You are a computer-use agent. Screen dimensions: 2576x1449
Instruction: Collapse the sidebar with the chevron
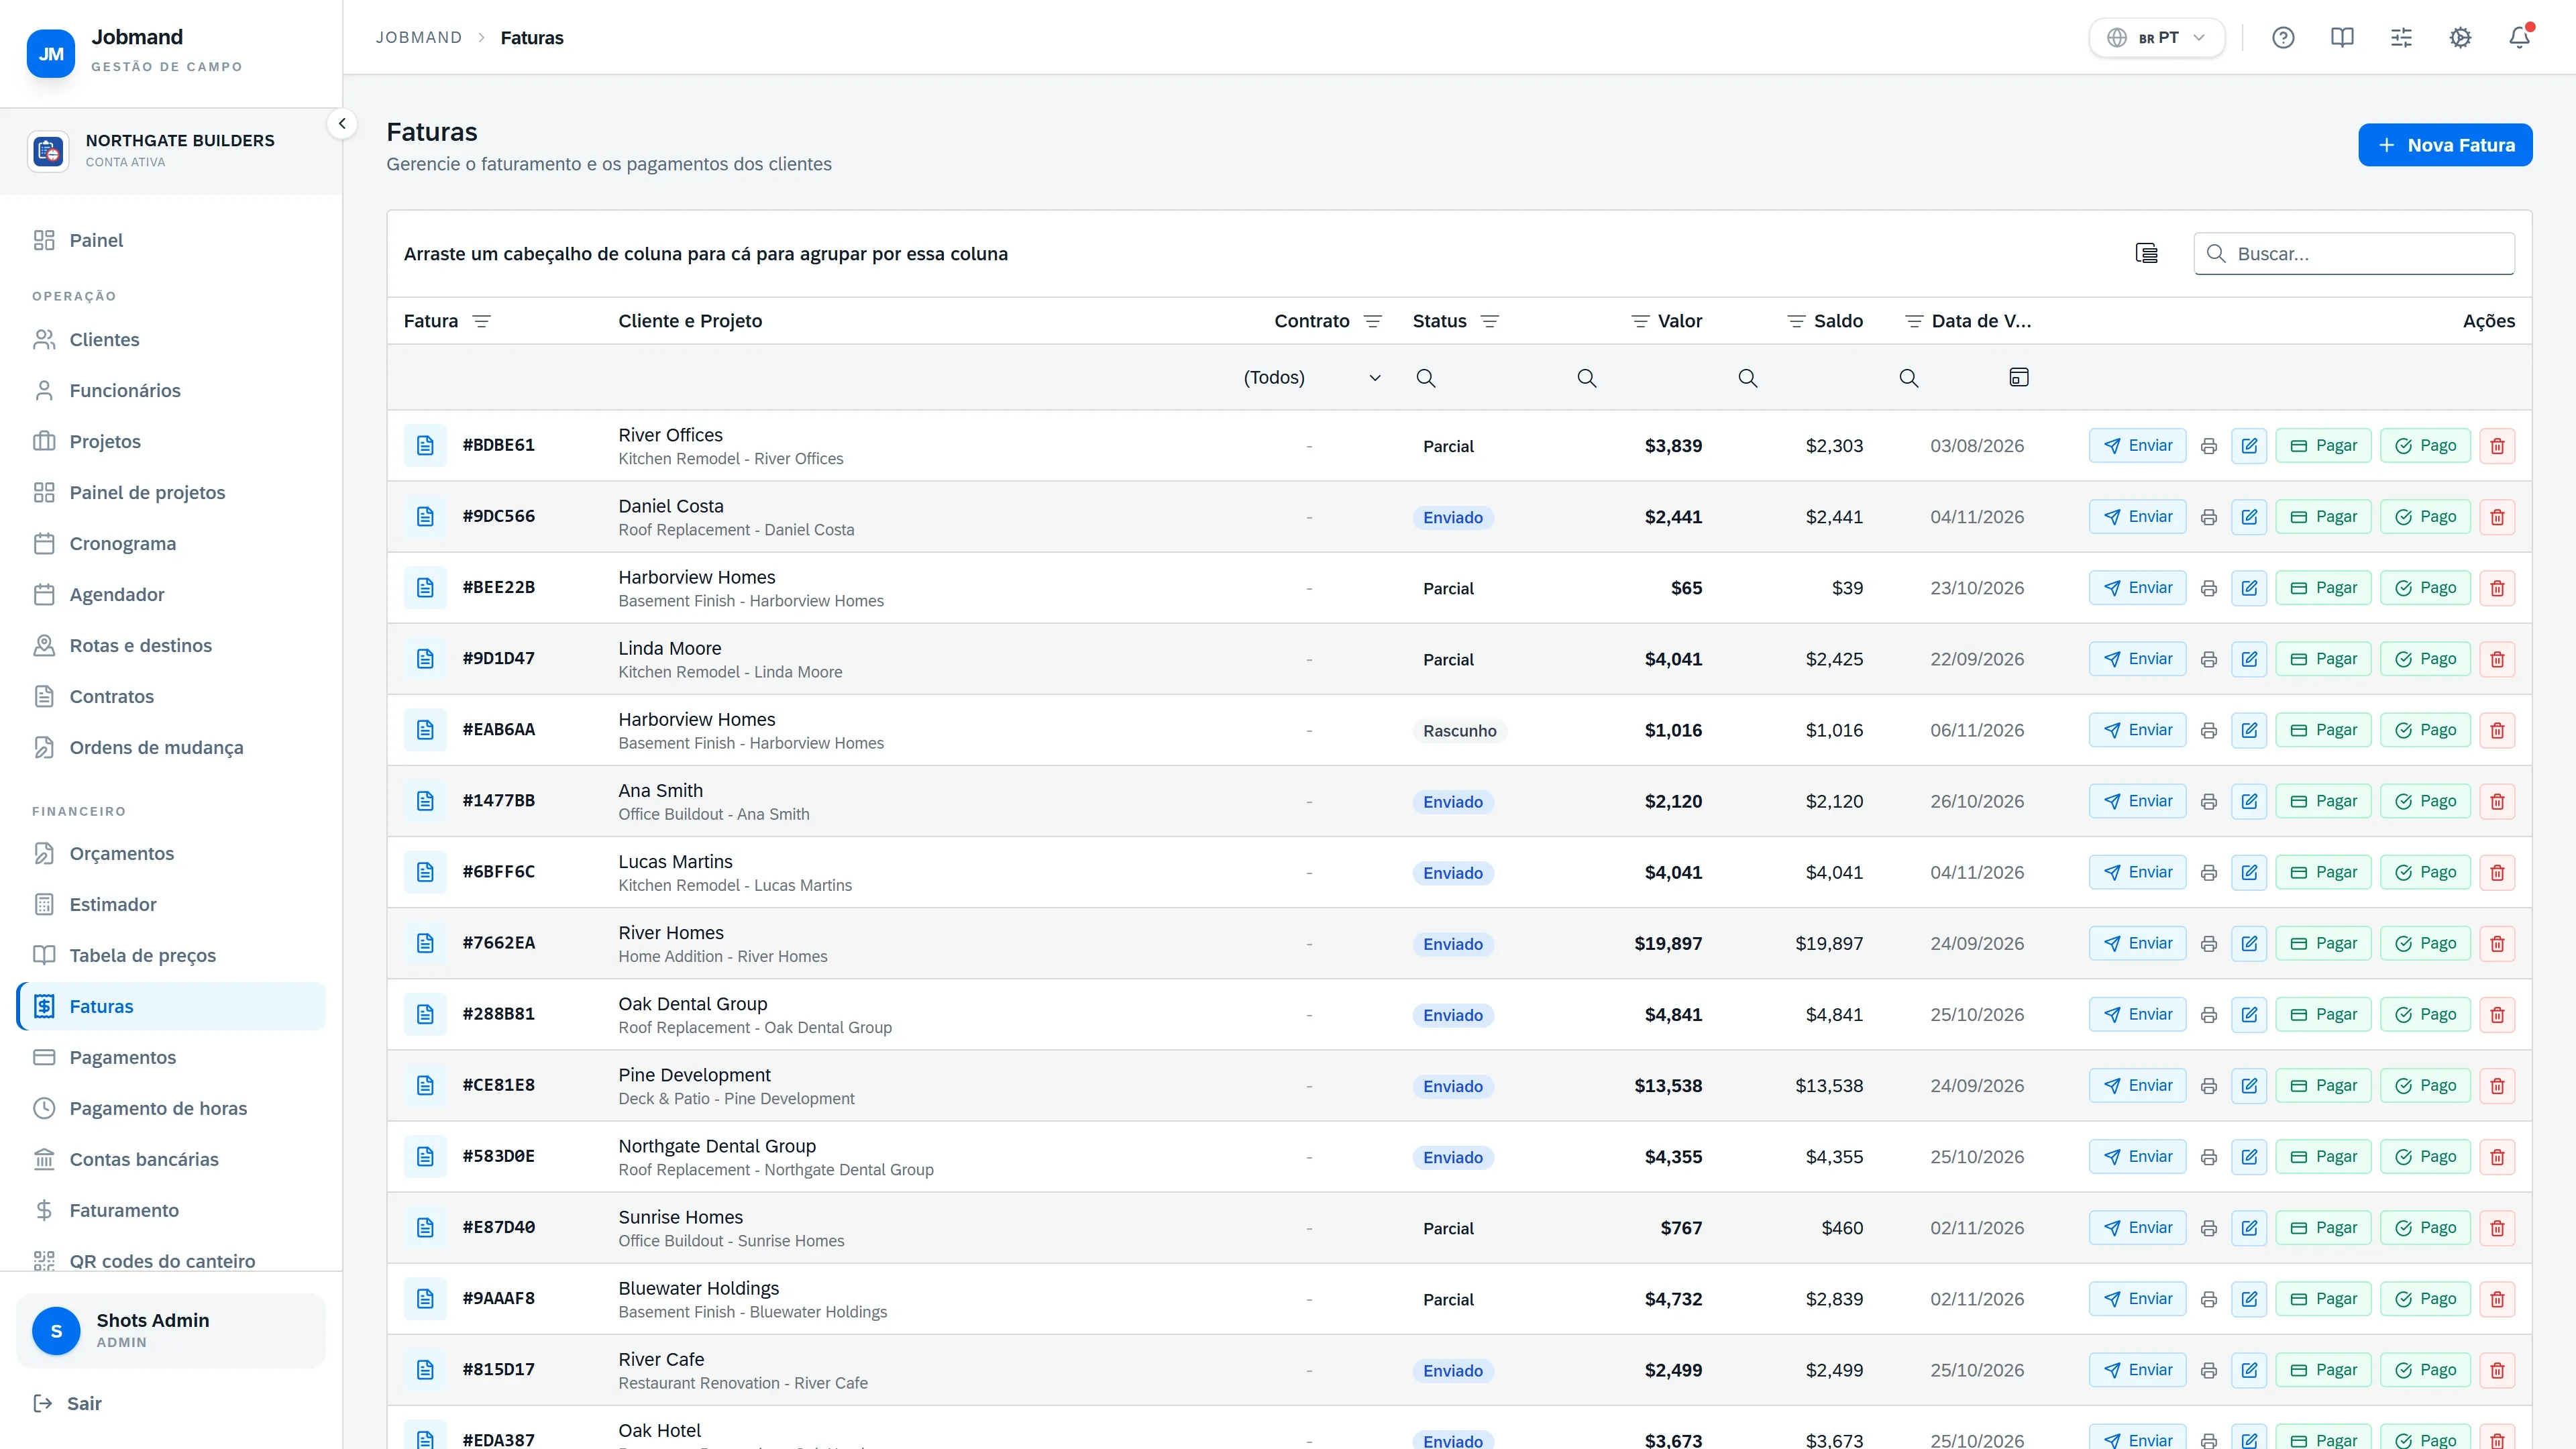342,124
